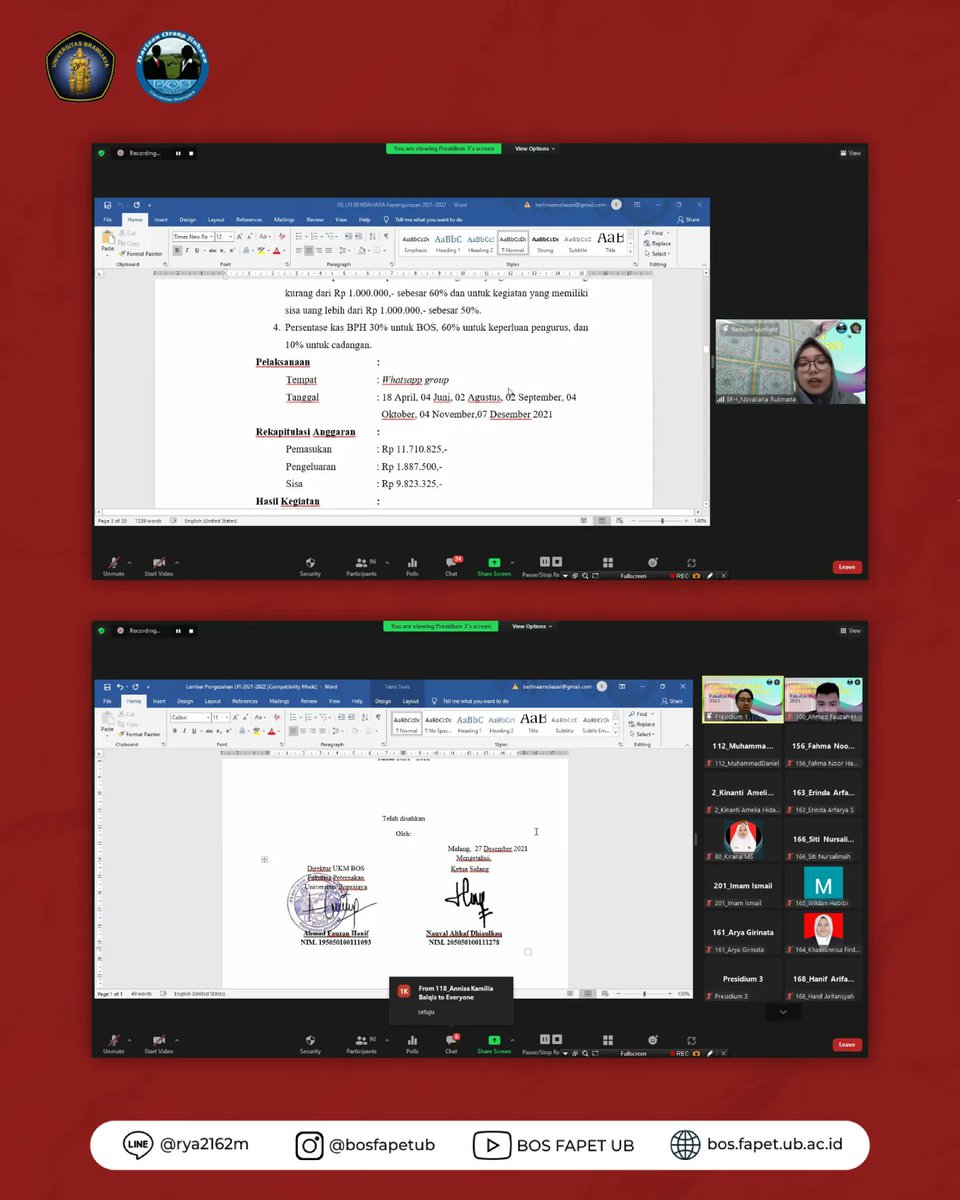
Task: Open font size 12 box in BENDAHARA Word
Action: 224,236
